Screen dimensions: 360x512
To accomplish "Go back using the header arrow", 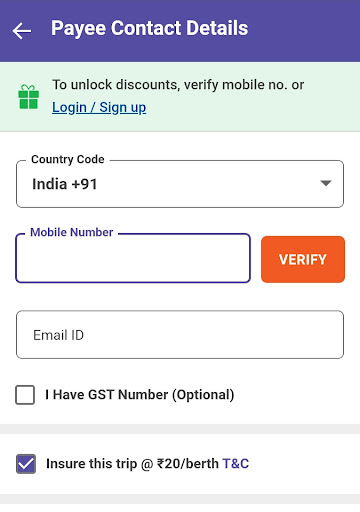I will click(x=22, y=31).
